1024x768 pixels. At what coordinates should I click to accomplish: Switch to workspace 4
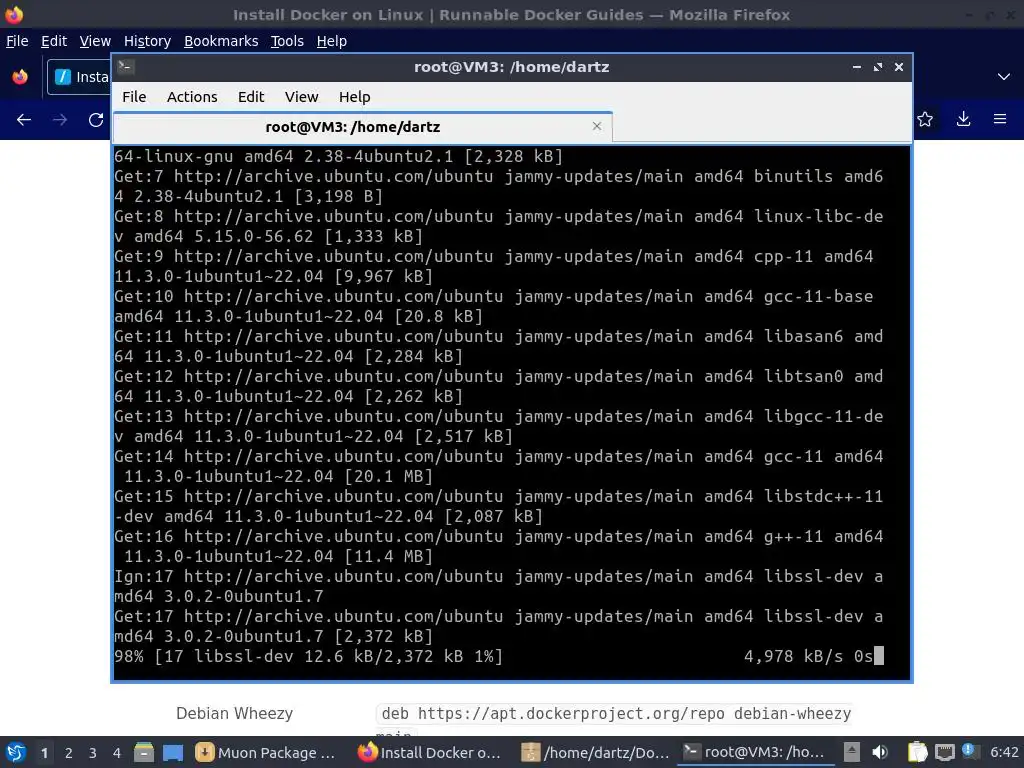point(117,752)
